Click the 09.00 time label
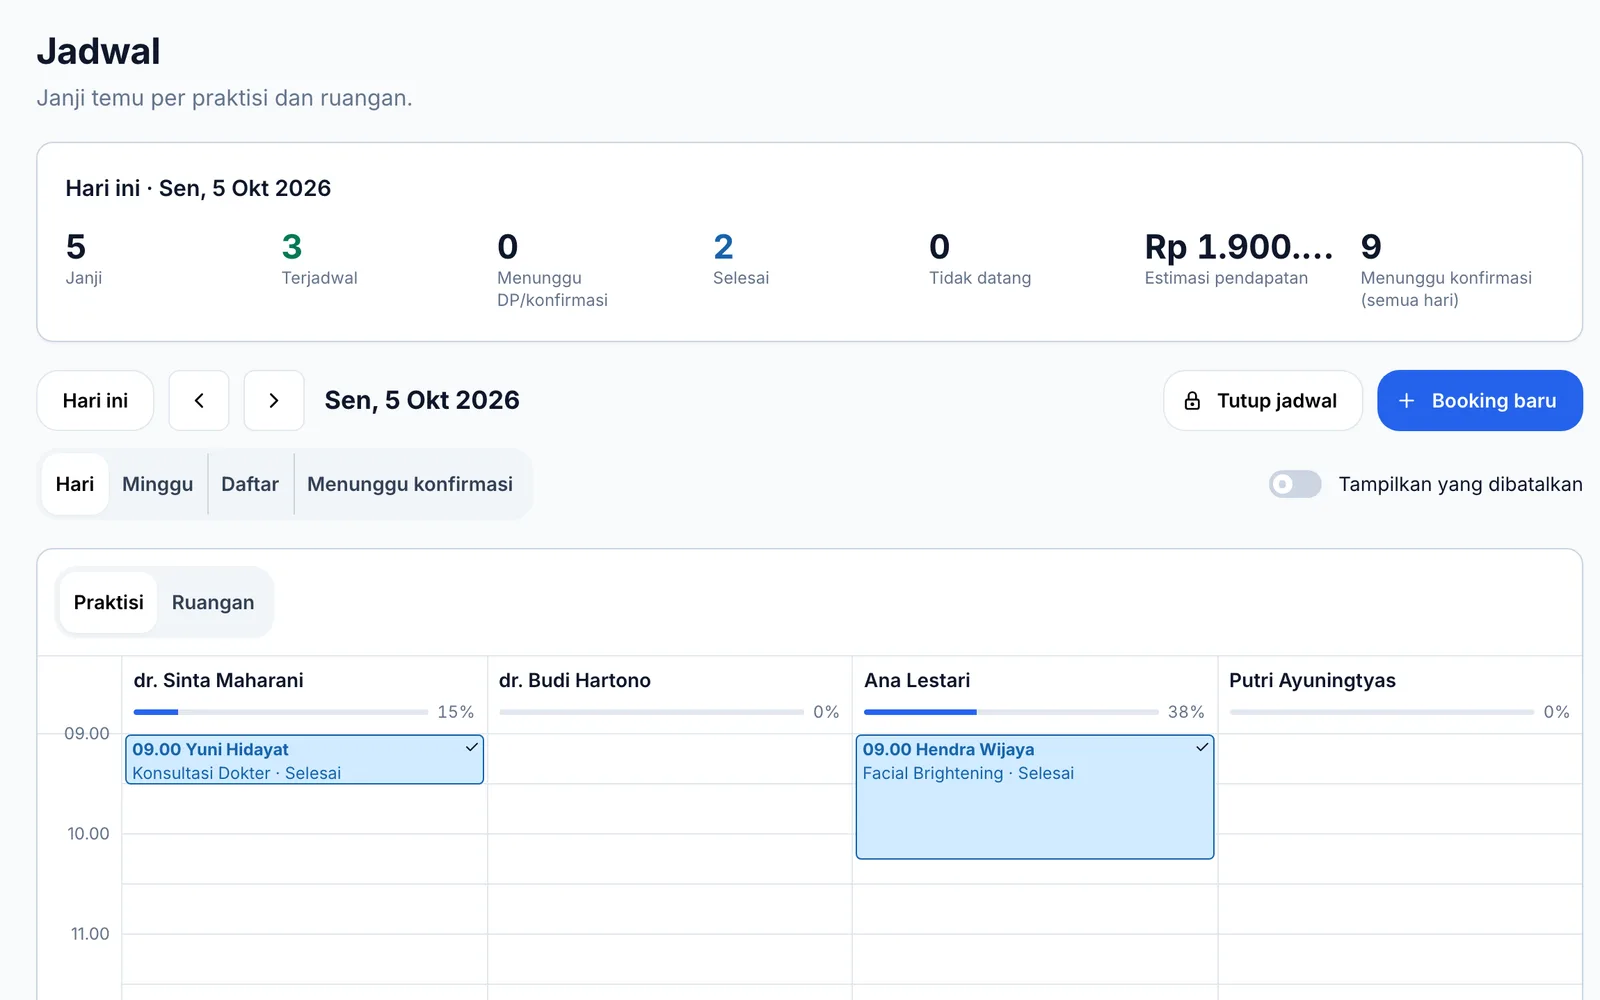Viewport: 1600px width, 1000px height. (x=87, y=734)
